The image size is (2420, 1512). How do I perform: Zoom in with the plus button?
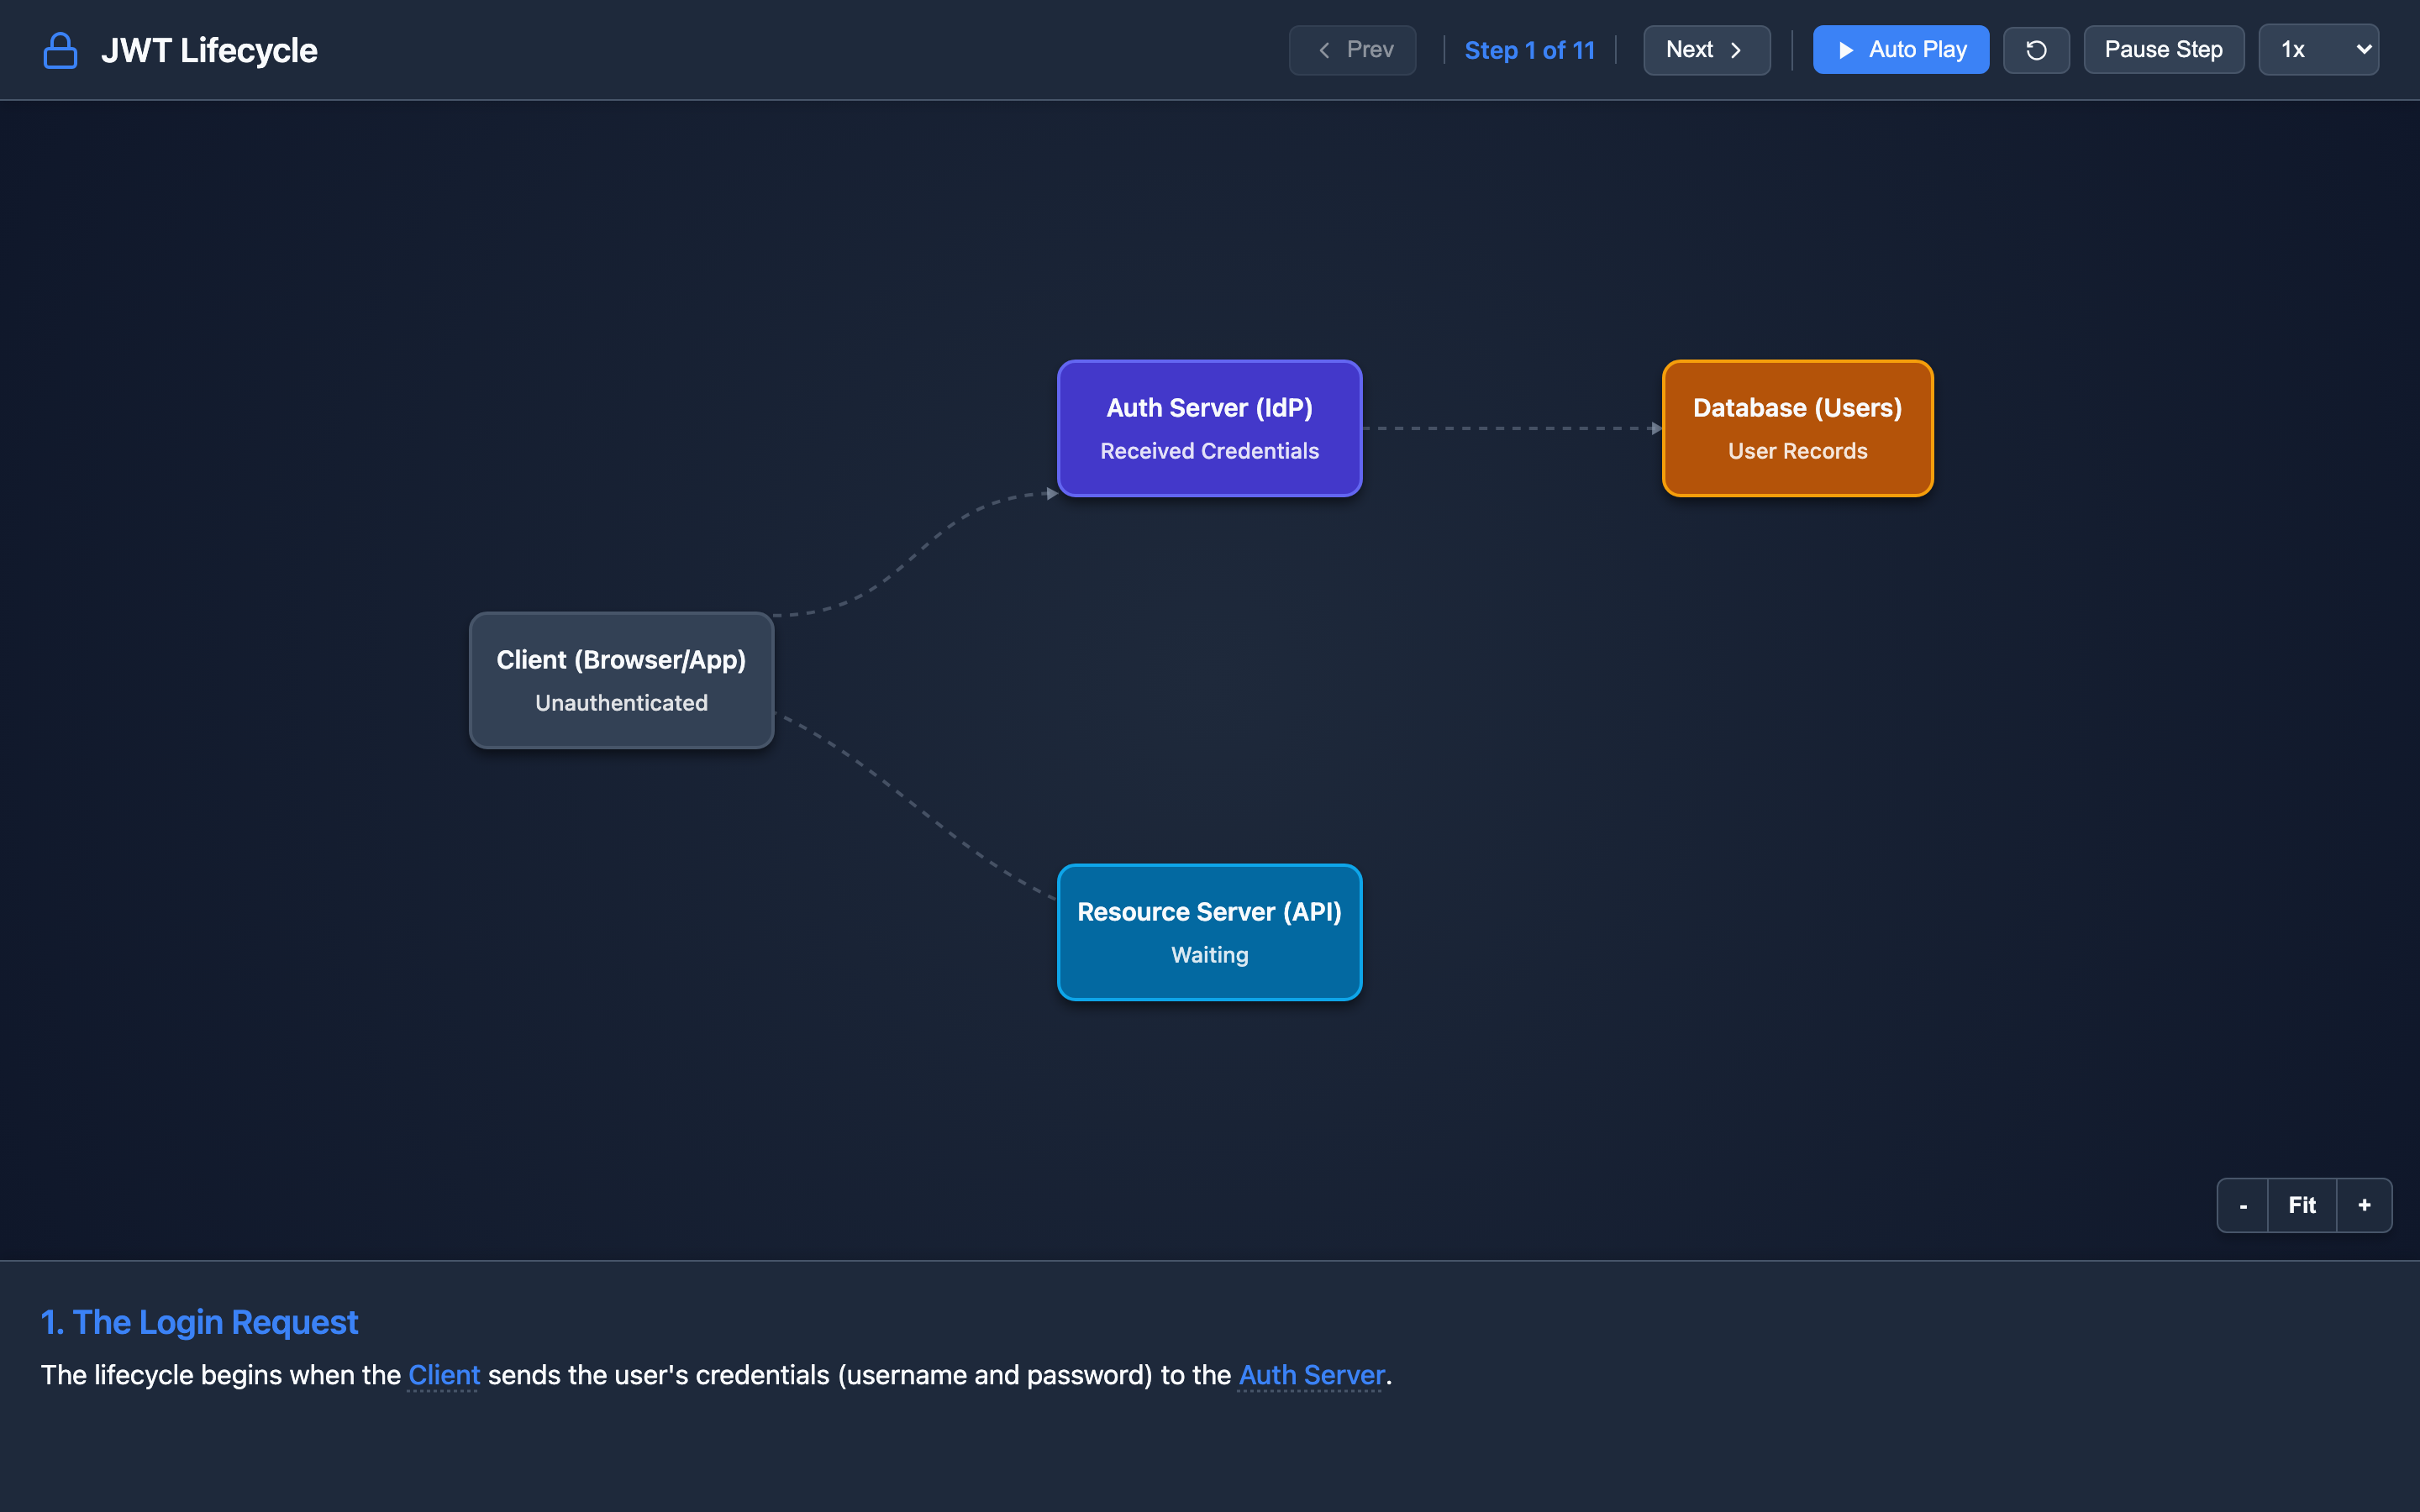(x=2364, y=1205)
